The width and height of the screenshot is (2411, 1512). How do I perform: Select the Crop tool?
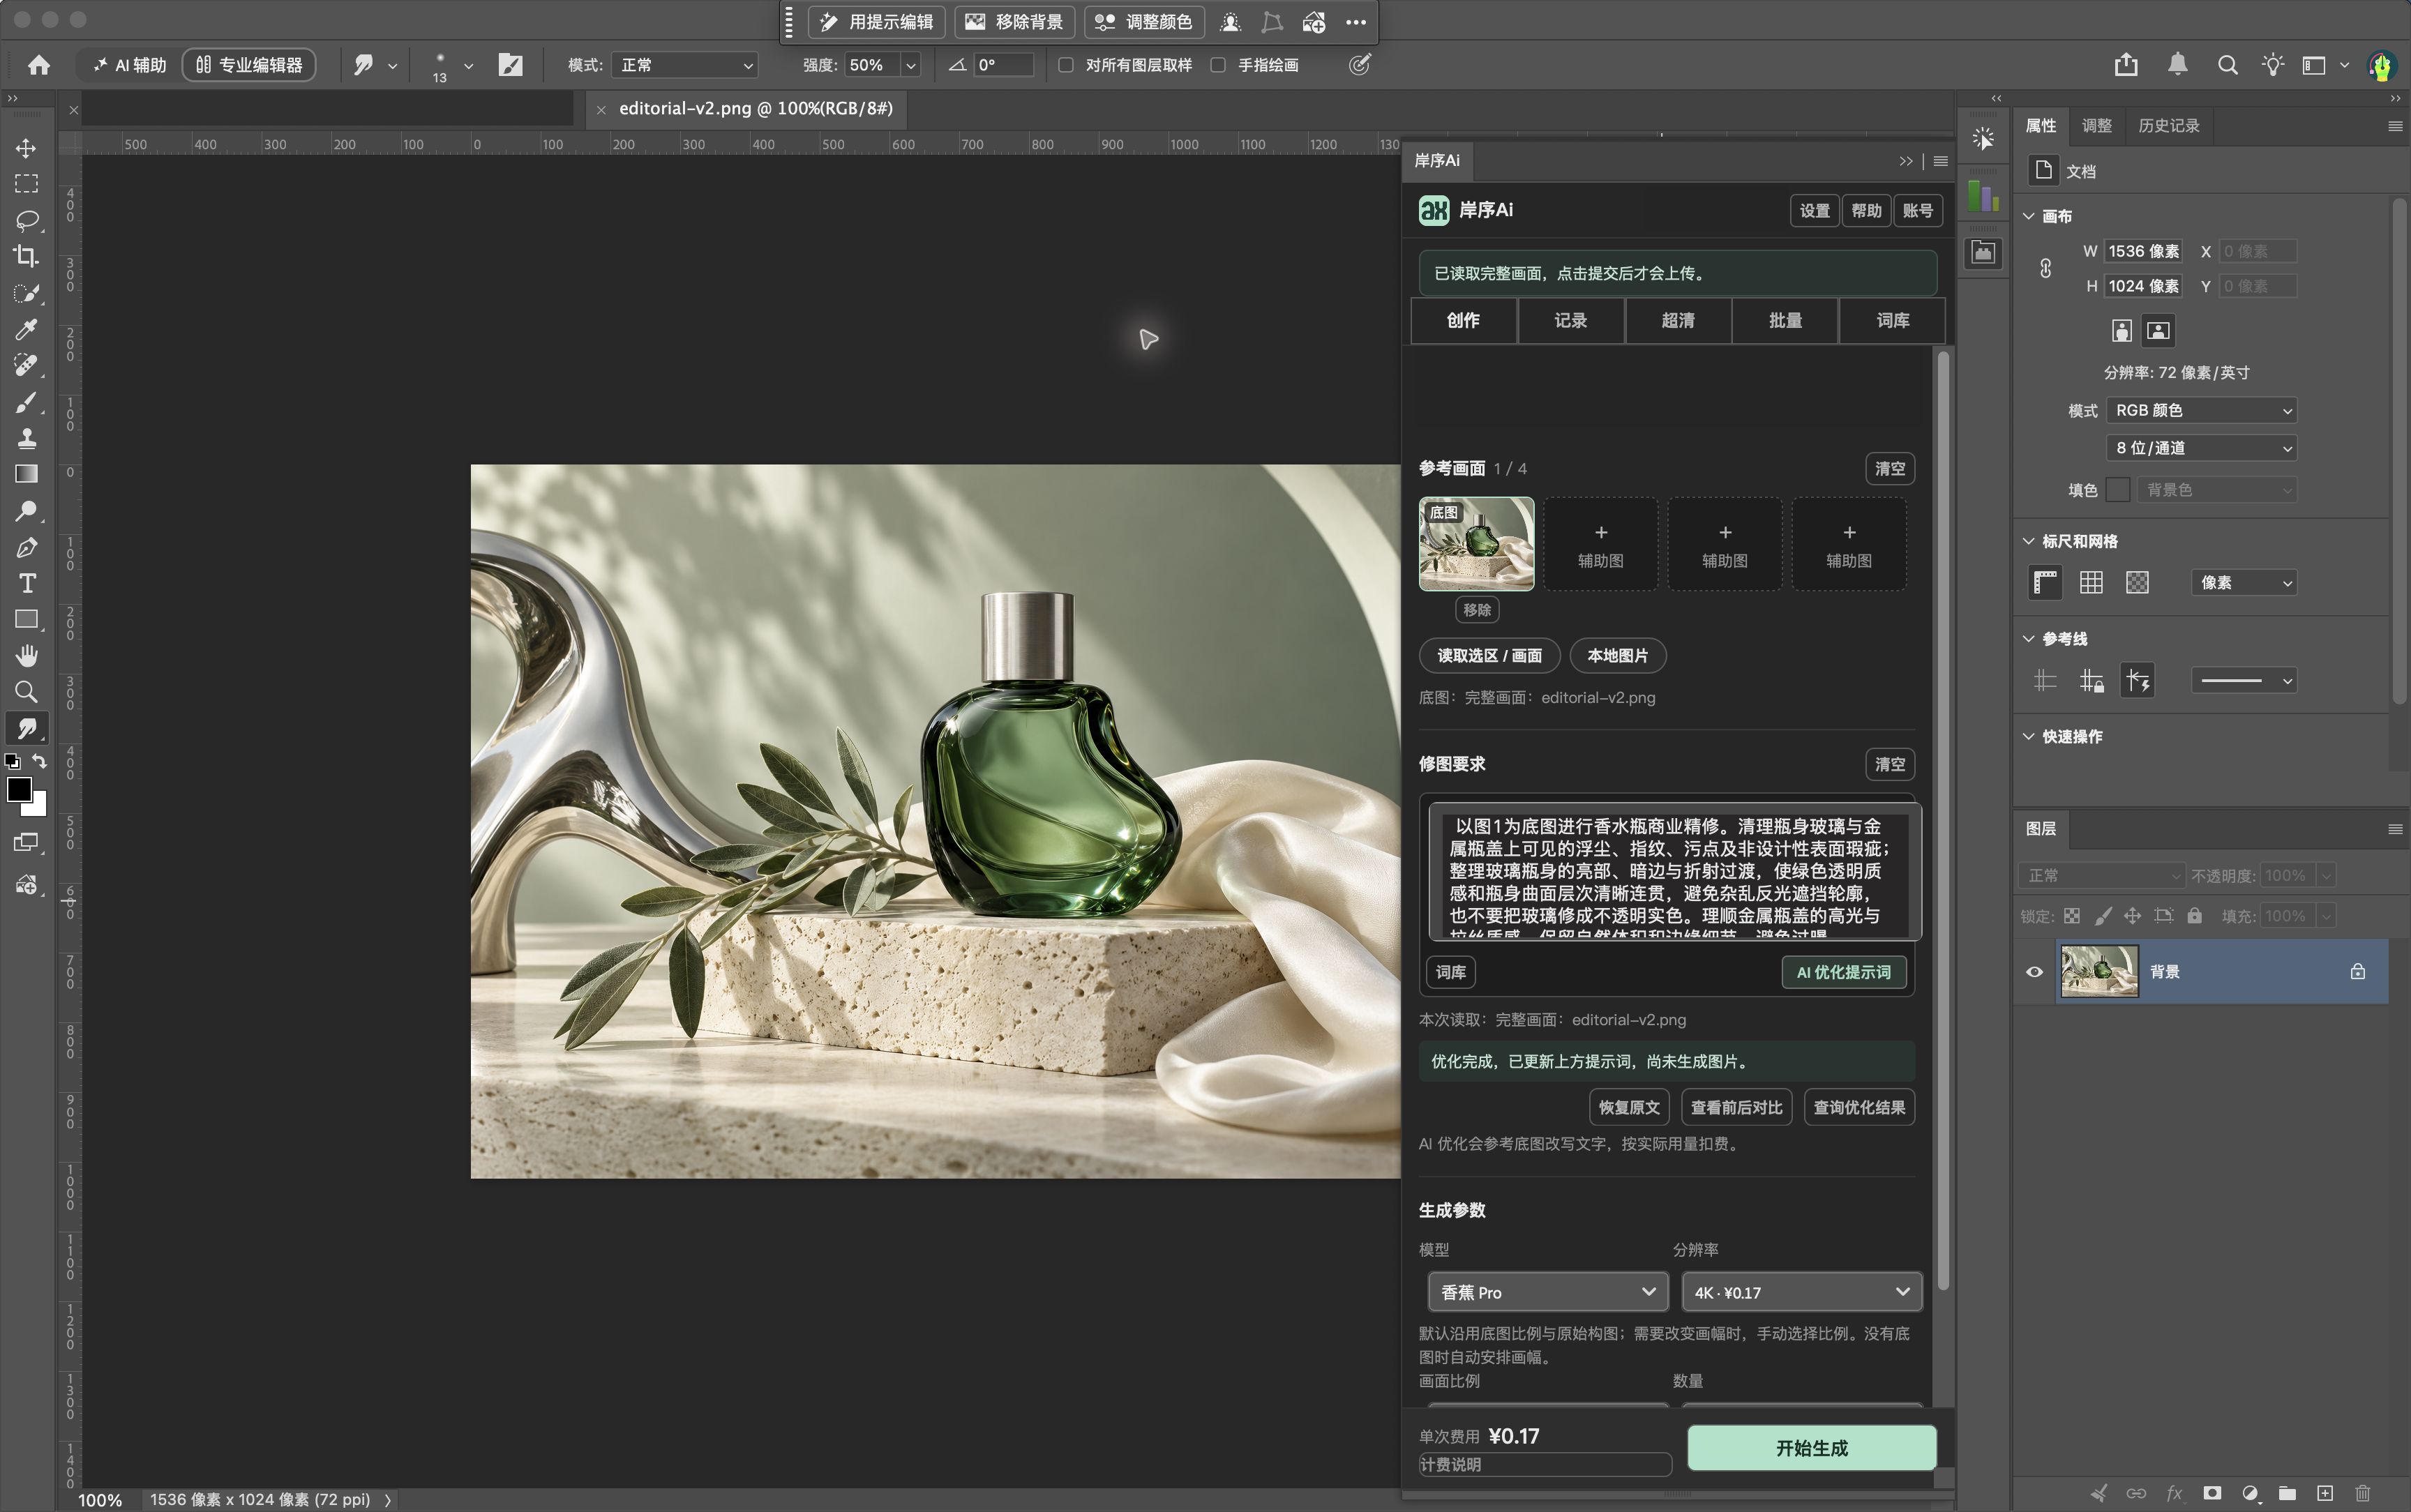(x=27, y=256)
